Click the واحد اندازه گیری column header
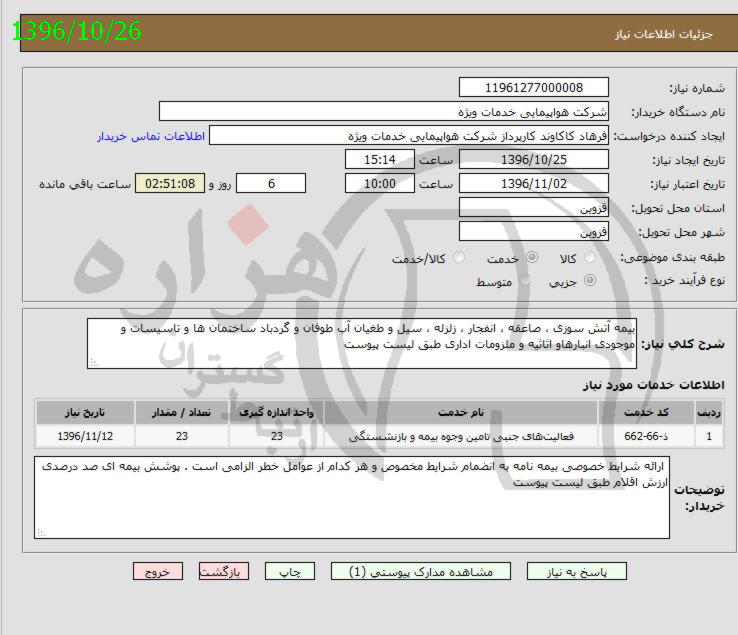This screenshot has width=738, height=635. coord(276,412)
